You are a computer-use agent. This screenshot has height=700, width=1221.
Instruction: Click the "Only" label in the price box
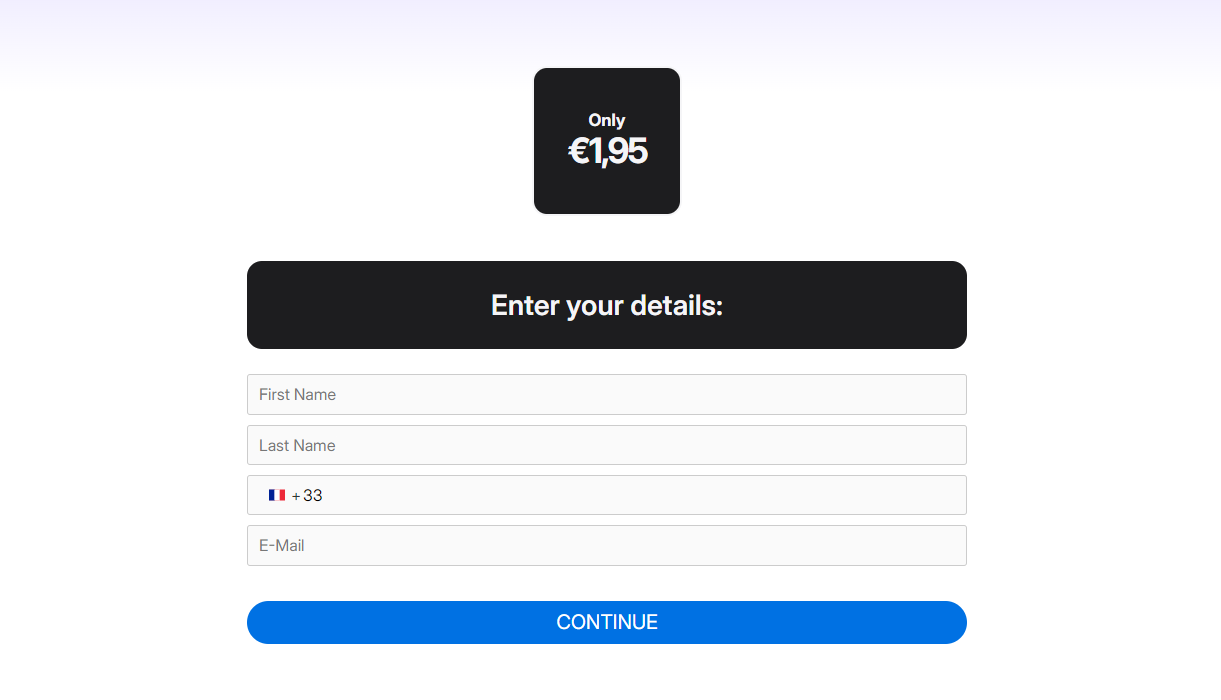click(x=607, y=120)
